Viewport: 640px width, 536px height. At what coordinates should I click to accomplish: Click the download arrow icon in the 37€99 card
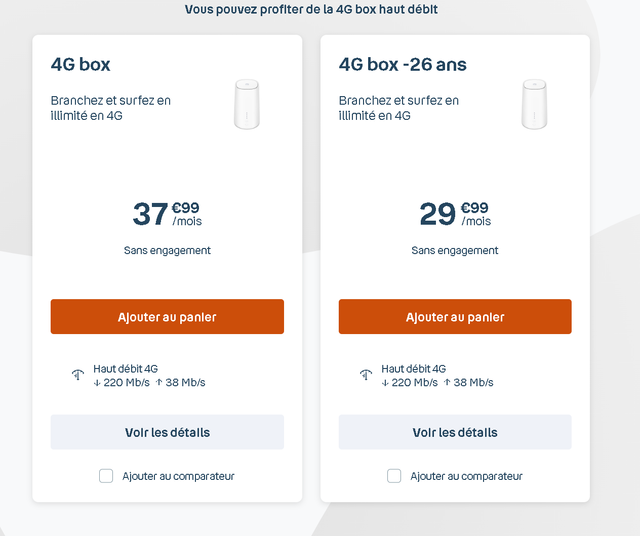tap(97, 382)
